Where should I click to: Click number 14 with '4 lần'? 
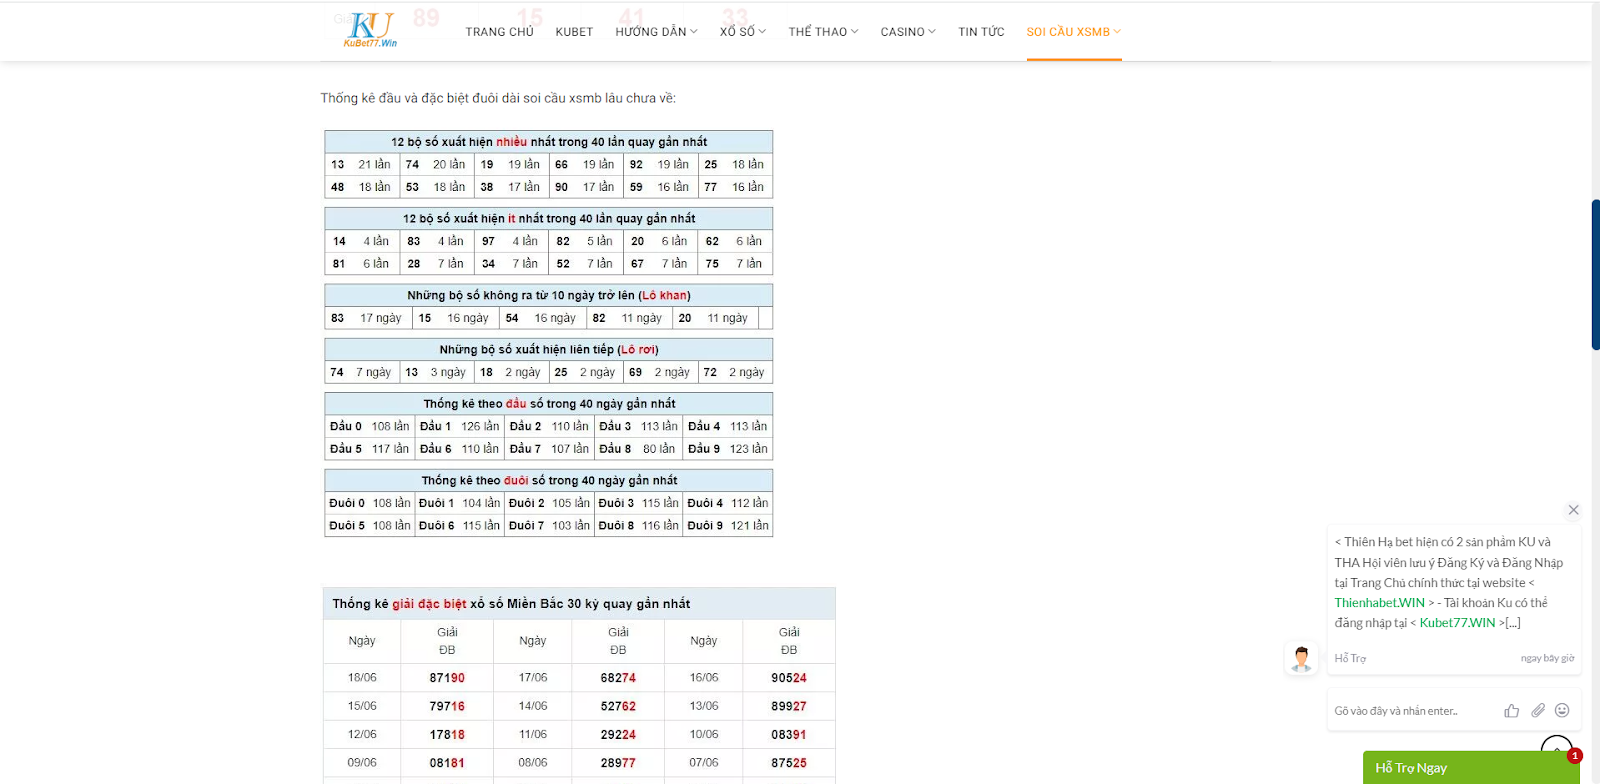(x=362, y=241)
